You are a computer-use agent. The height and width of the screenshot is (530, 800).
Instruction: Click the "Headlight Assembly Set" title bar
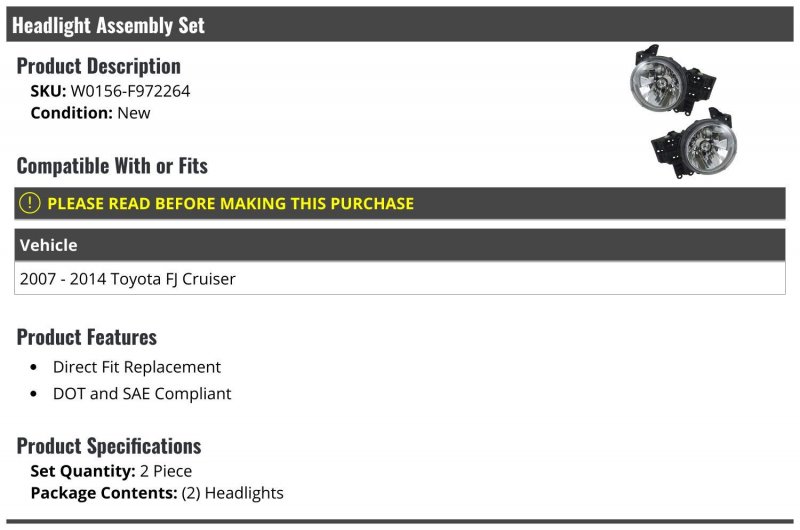coord(108,25)
